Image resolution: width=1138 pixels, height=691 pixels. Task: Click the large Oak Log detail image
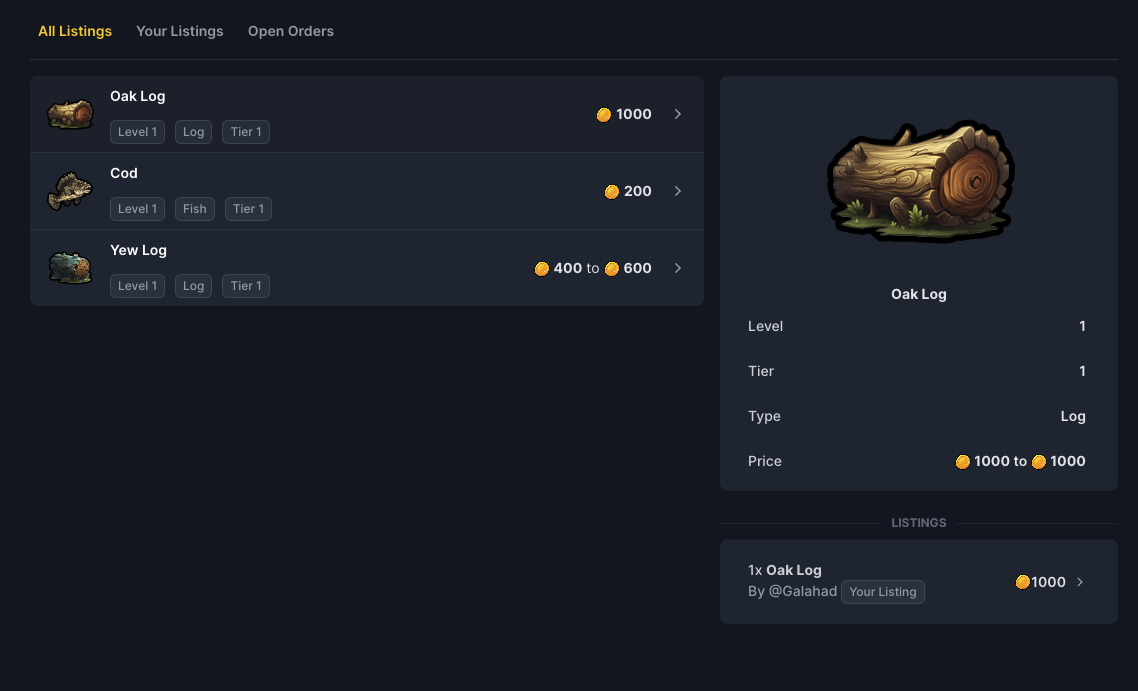point(919,184)
